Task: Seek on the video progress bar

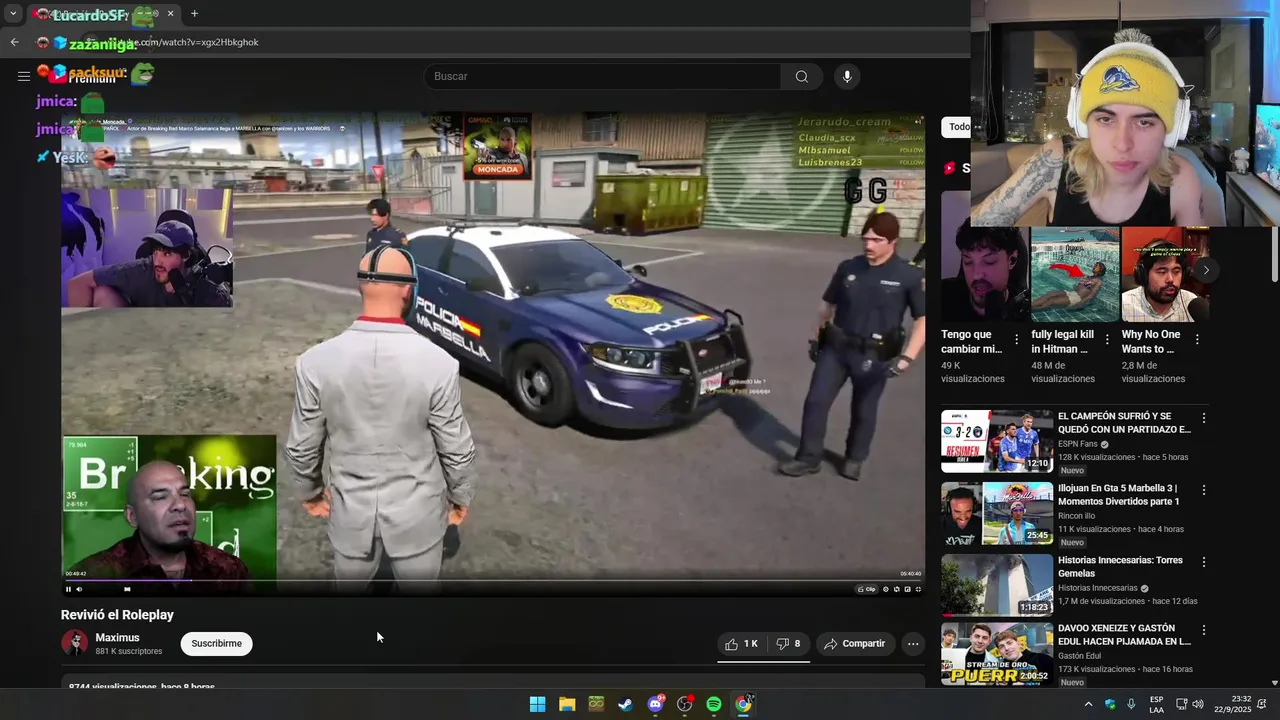Action: point(493,580)
